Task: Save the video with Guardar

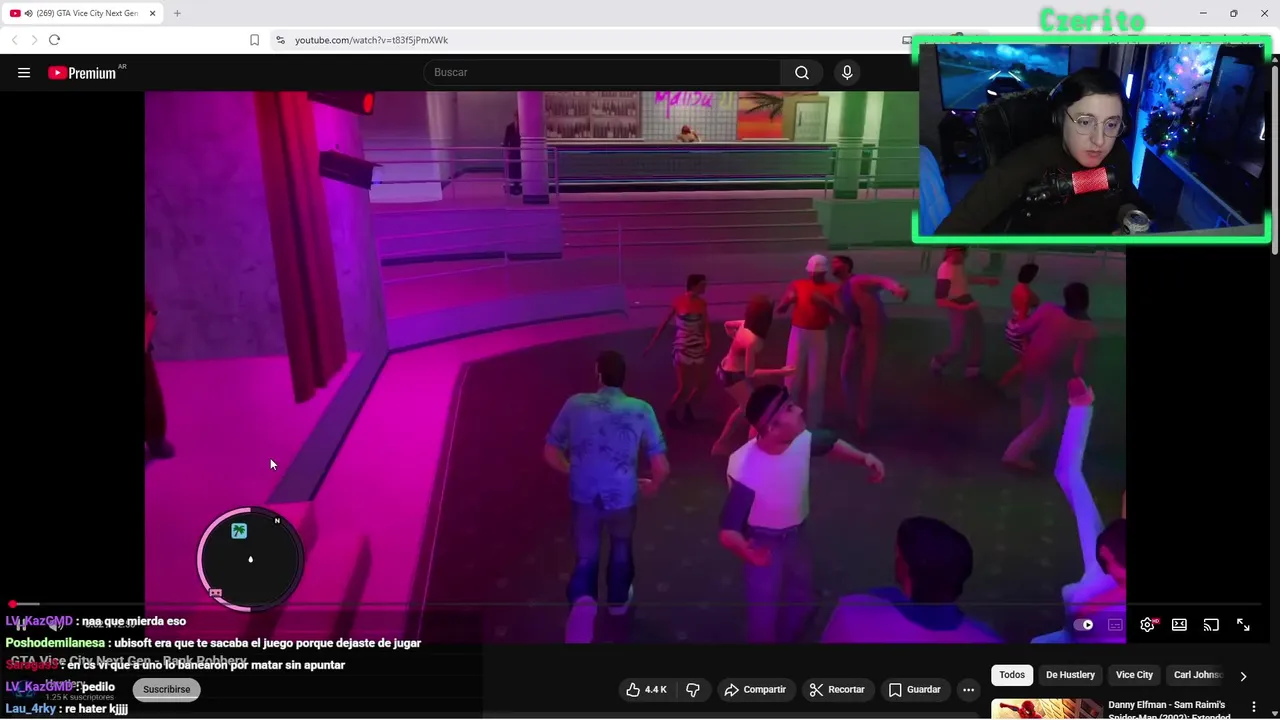Action: 914,690
